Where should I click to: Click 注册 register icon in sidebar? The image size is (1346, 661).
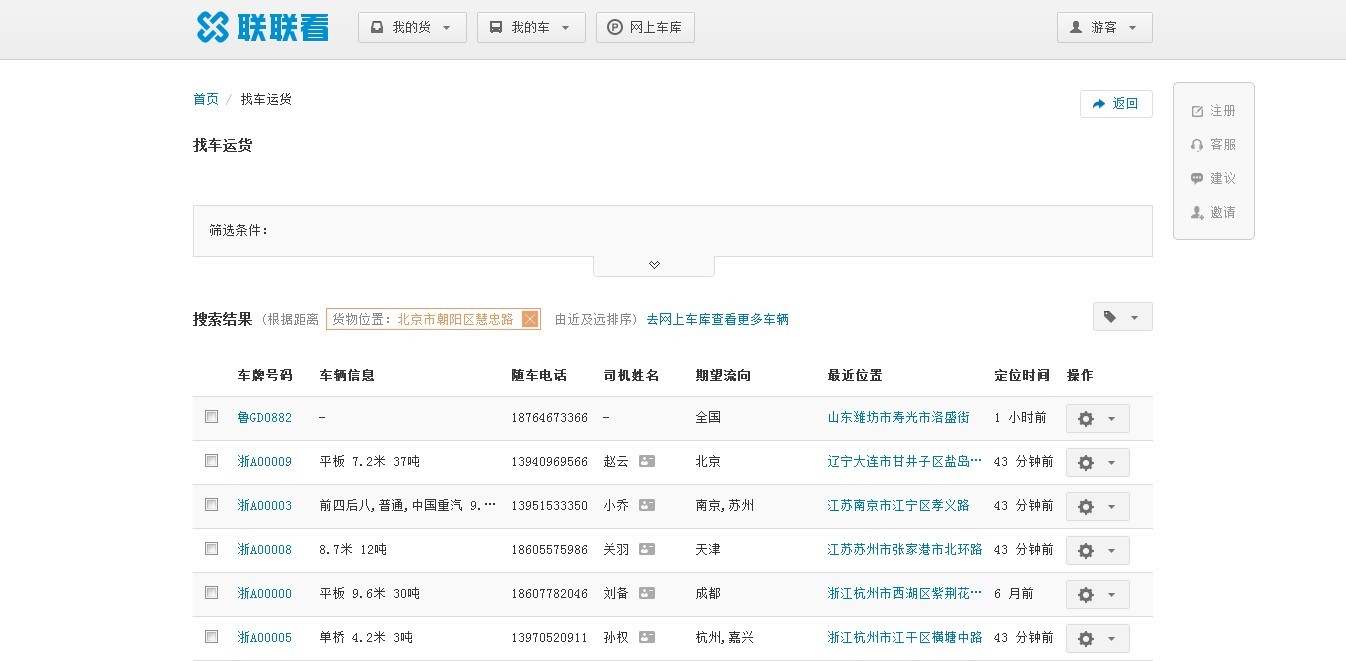click(x=1197, y=111)
